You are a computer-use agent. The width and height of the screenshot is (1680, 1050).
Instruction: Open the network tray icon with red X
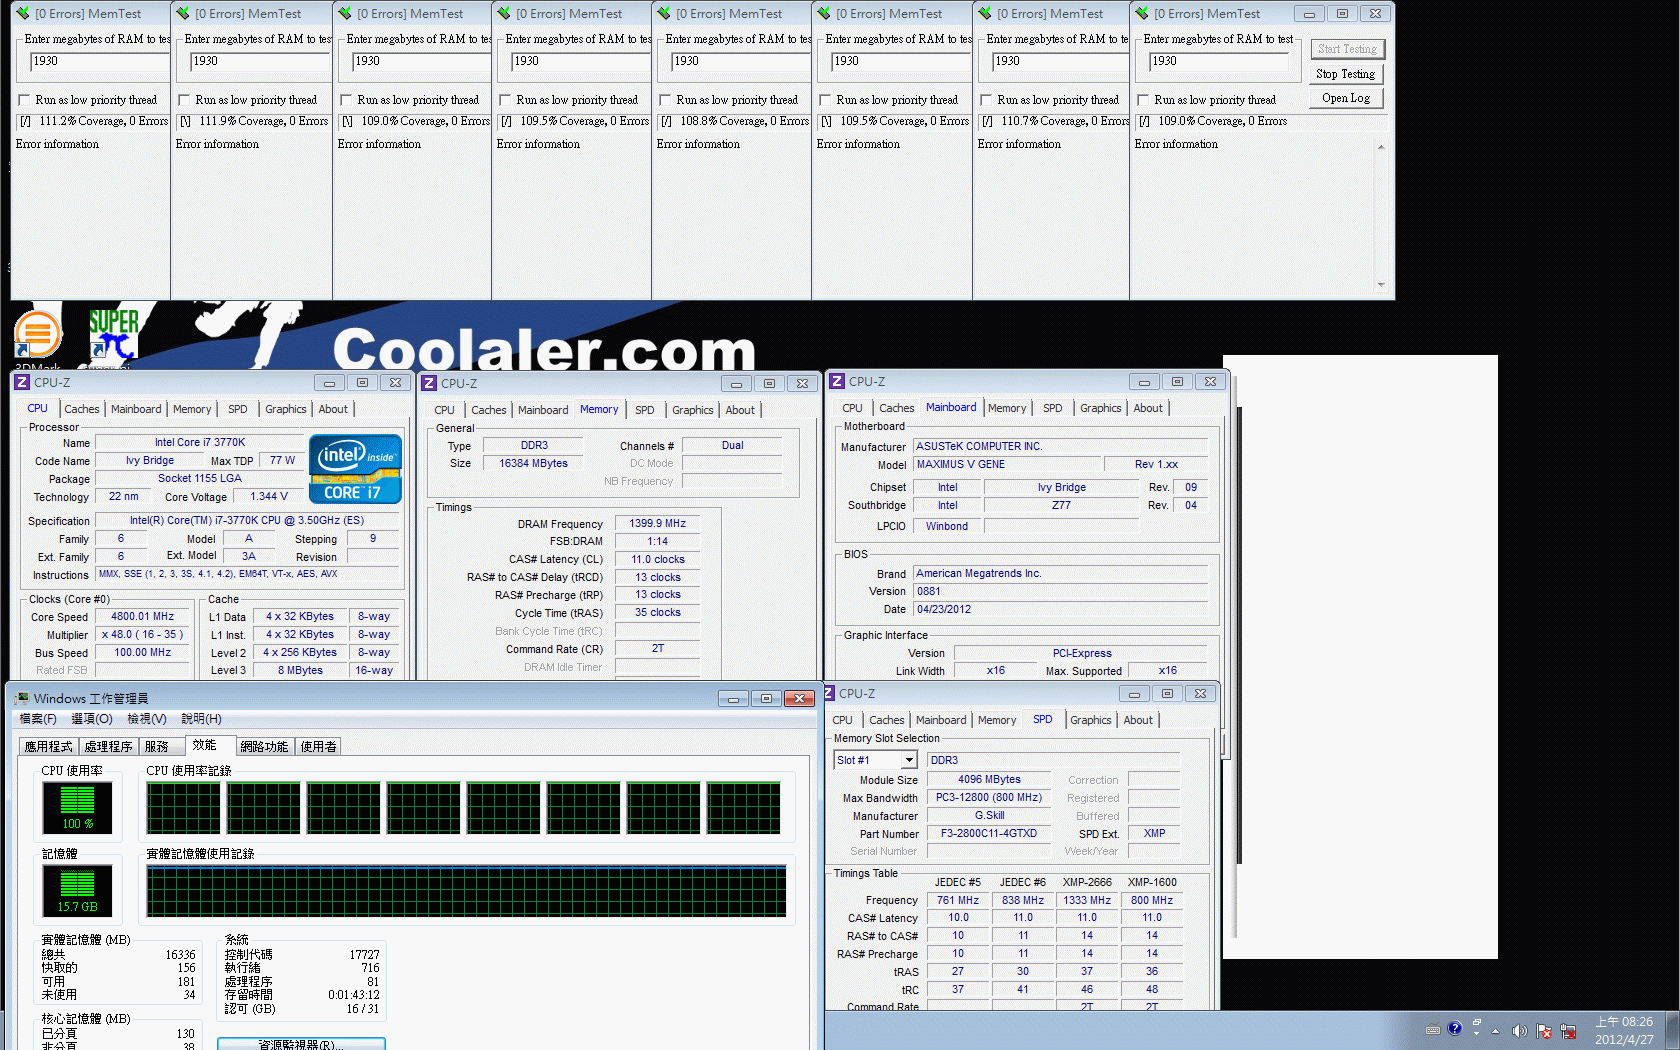pyautogui.click(x=1568, y=1031)
